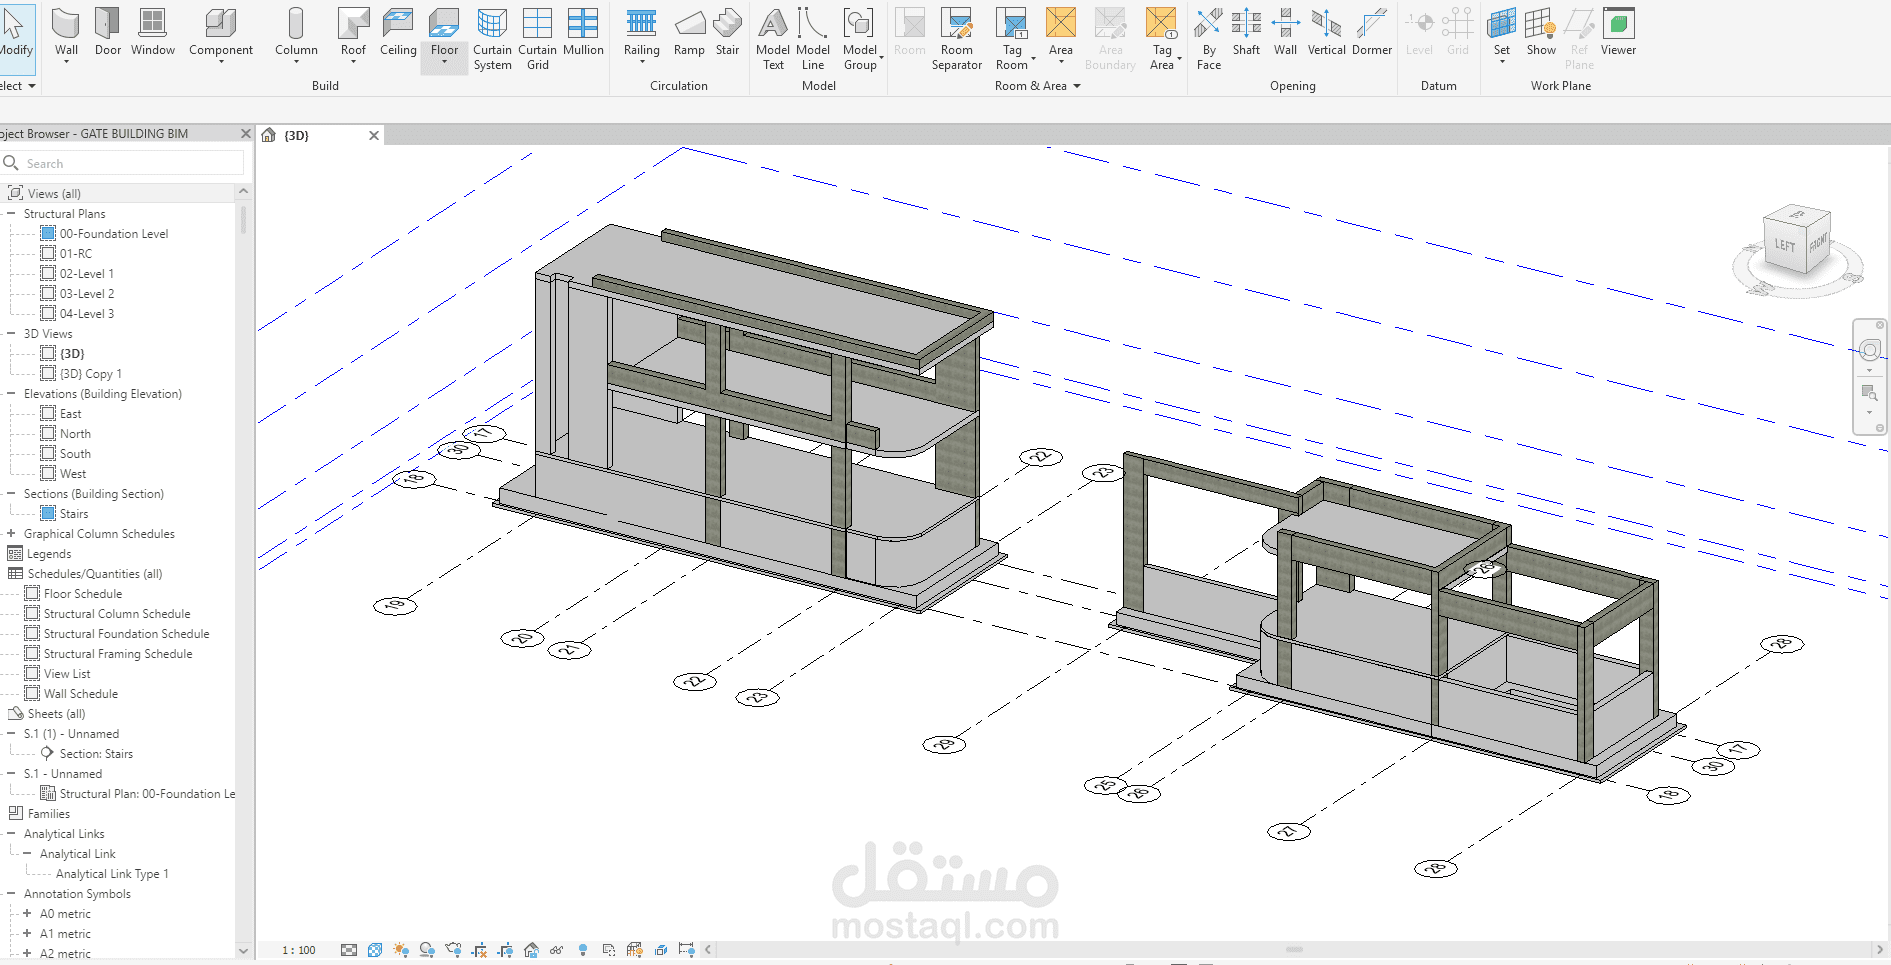Select the Model Line tool

pyautogui.click(x=813, y=40)
